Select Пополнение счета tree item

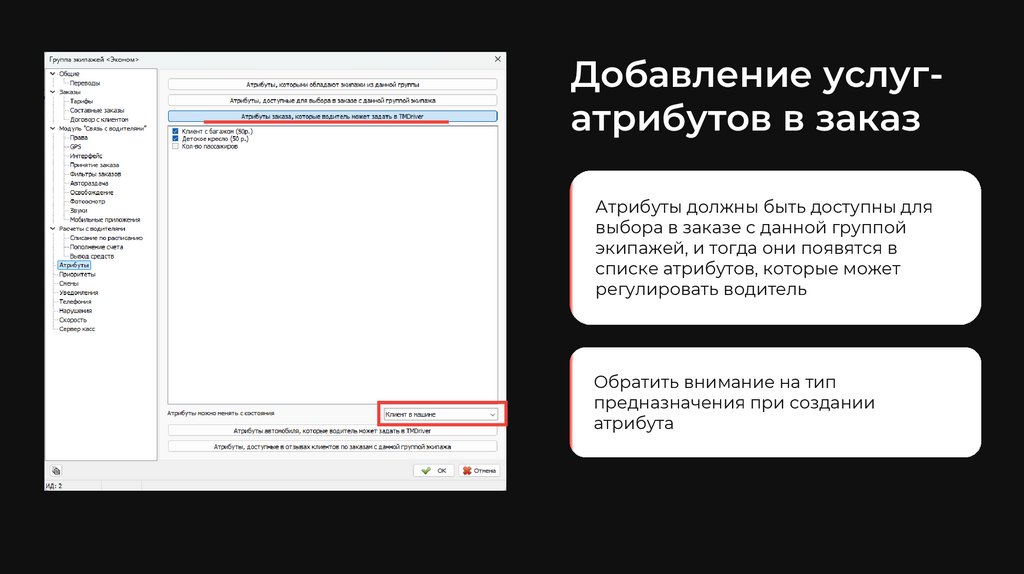point(96,247)
